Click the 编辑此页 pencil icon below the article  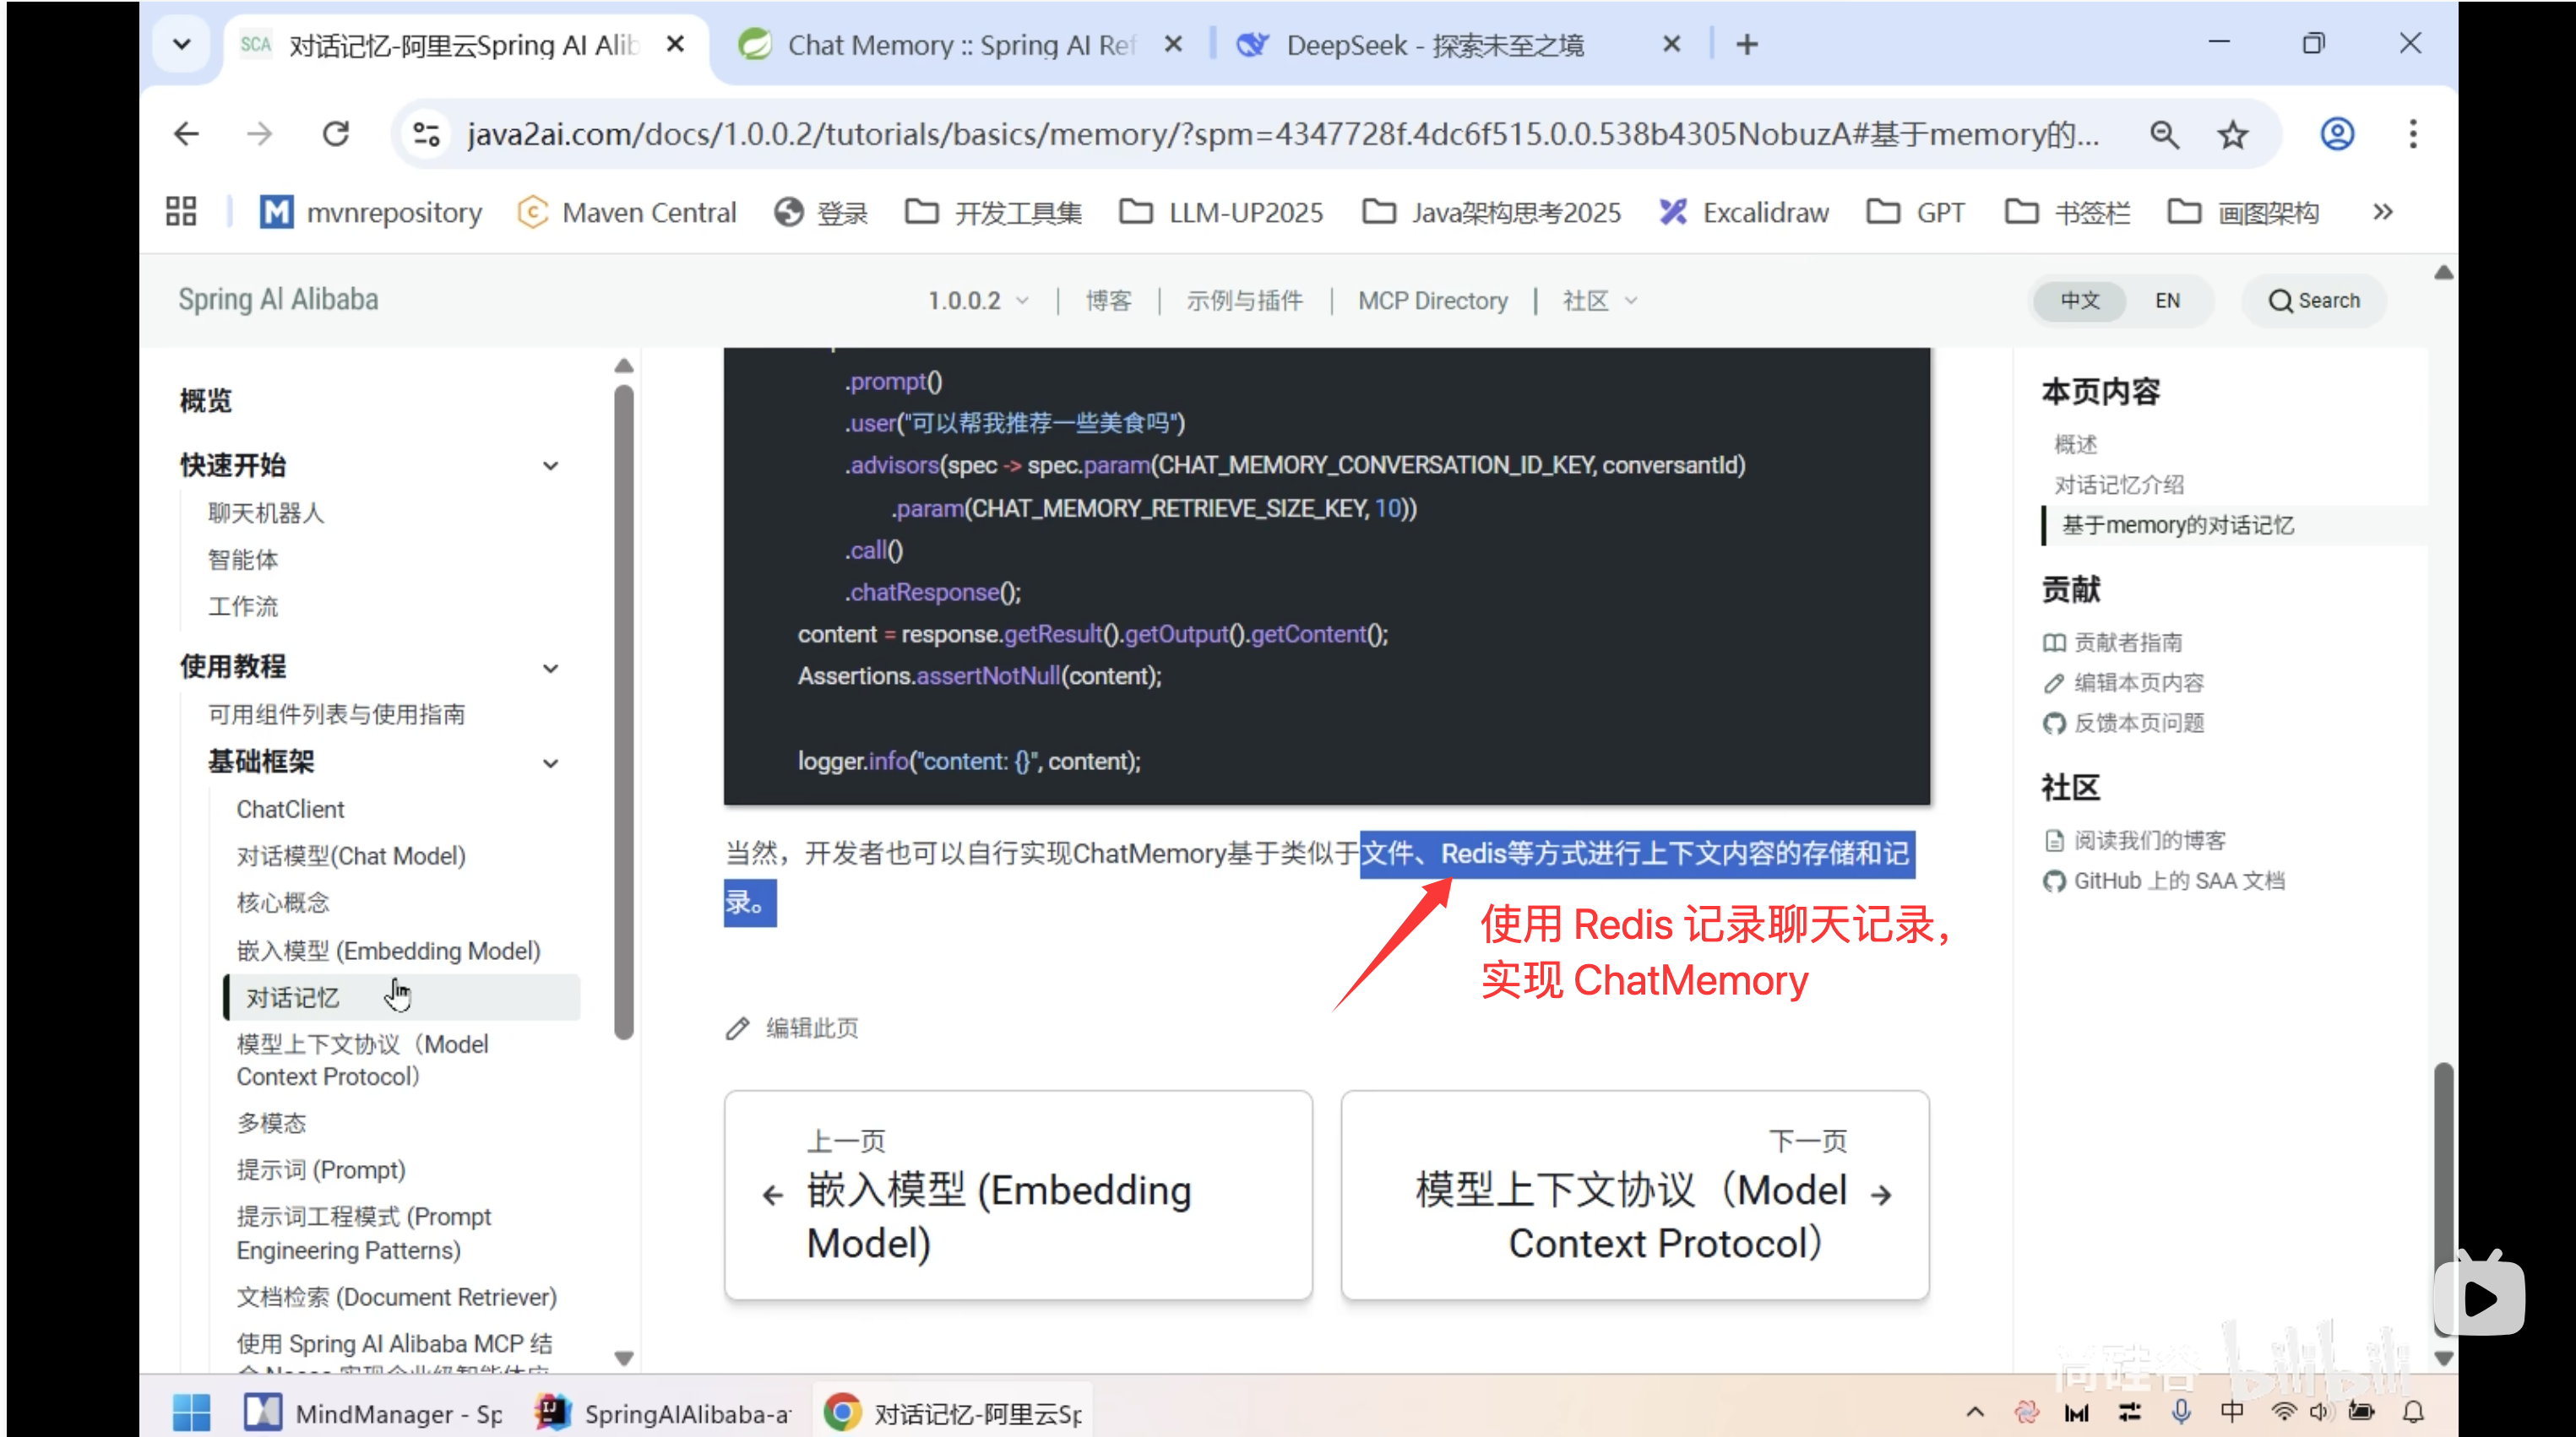pyautogui.click(x=738, y=1028)
